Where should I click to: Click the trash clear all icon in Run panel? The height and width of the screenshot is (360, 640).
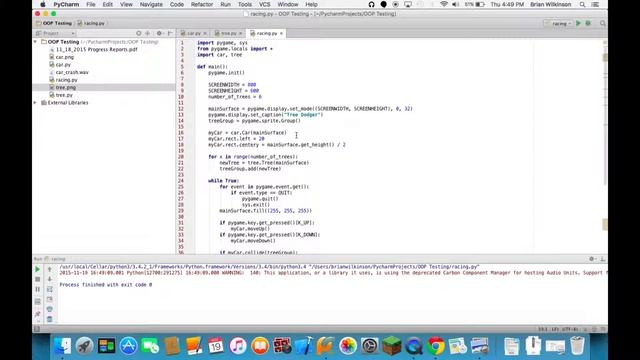tap(50, 319)
